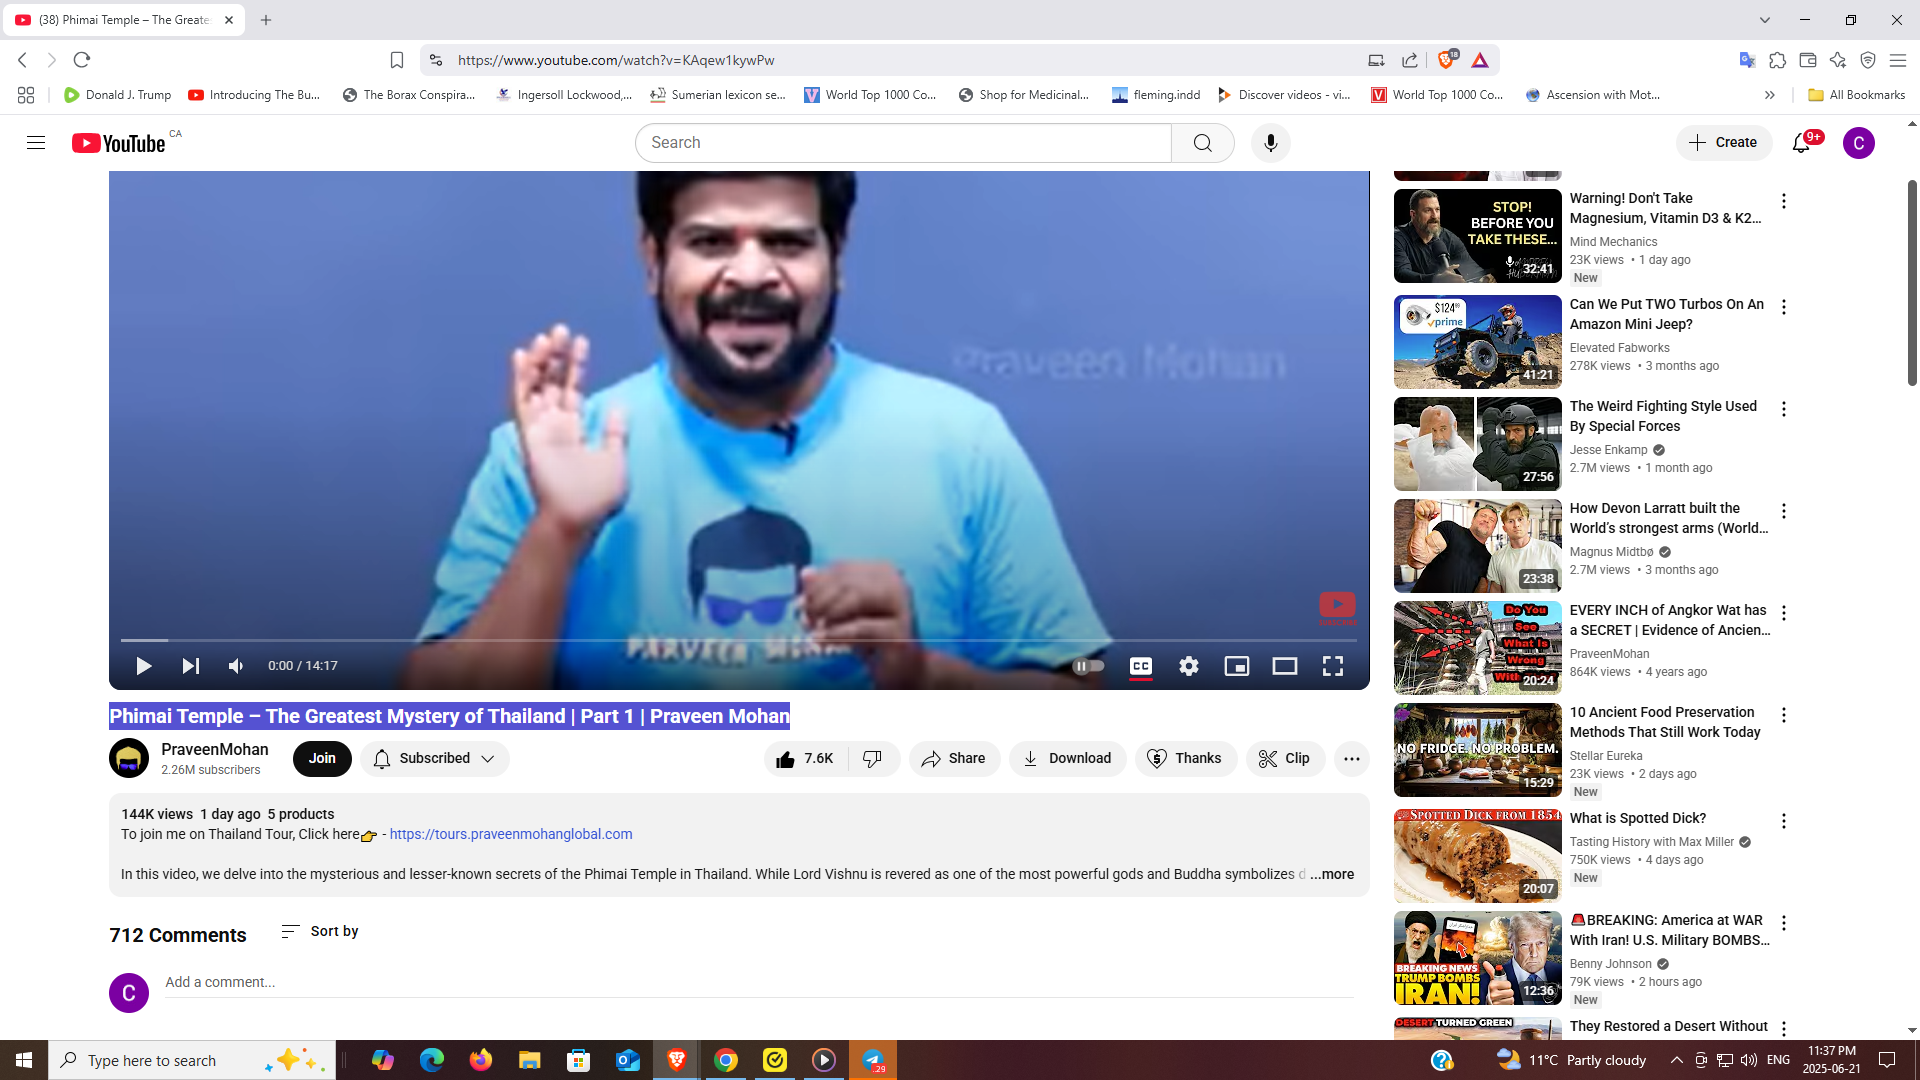
Task: Open player settings gear
Action: coord(1188,666)
